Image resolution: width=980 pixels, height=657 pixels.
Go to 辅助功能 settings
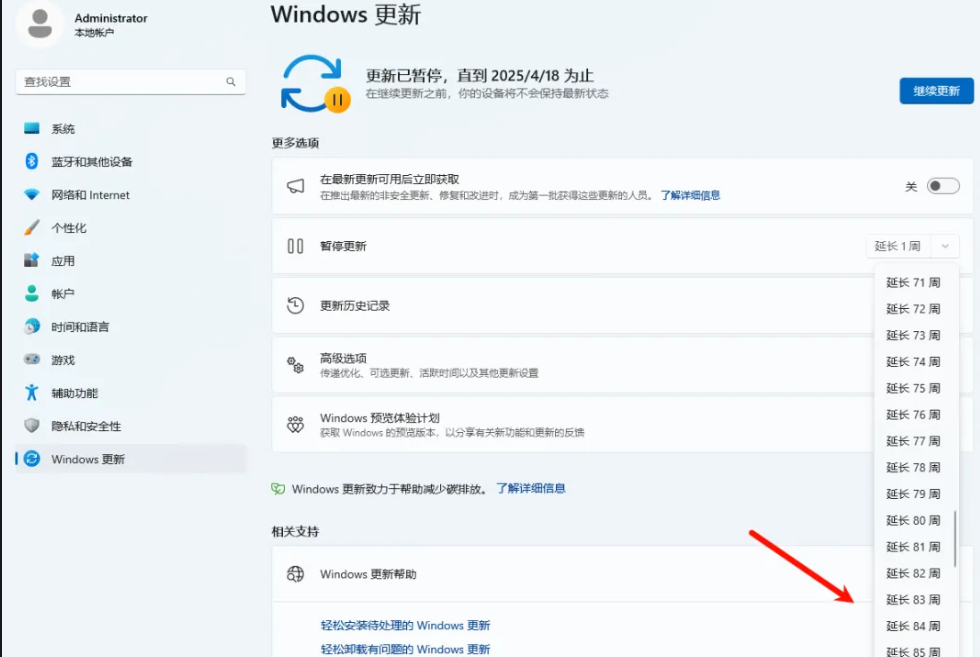click(x=131, y=393)
